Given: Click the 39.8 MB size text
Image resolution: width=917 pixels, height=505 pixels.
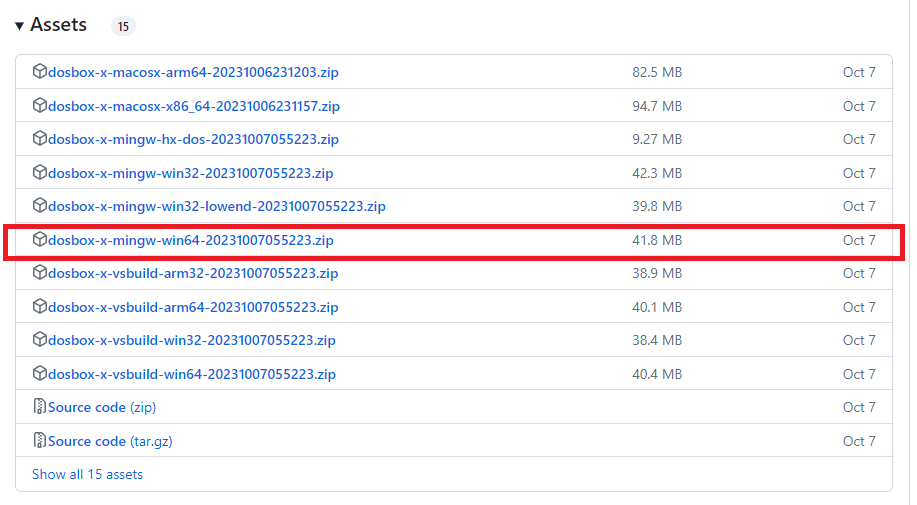Looking at the screenshot, I should (x=657, y=207).
